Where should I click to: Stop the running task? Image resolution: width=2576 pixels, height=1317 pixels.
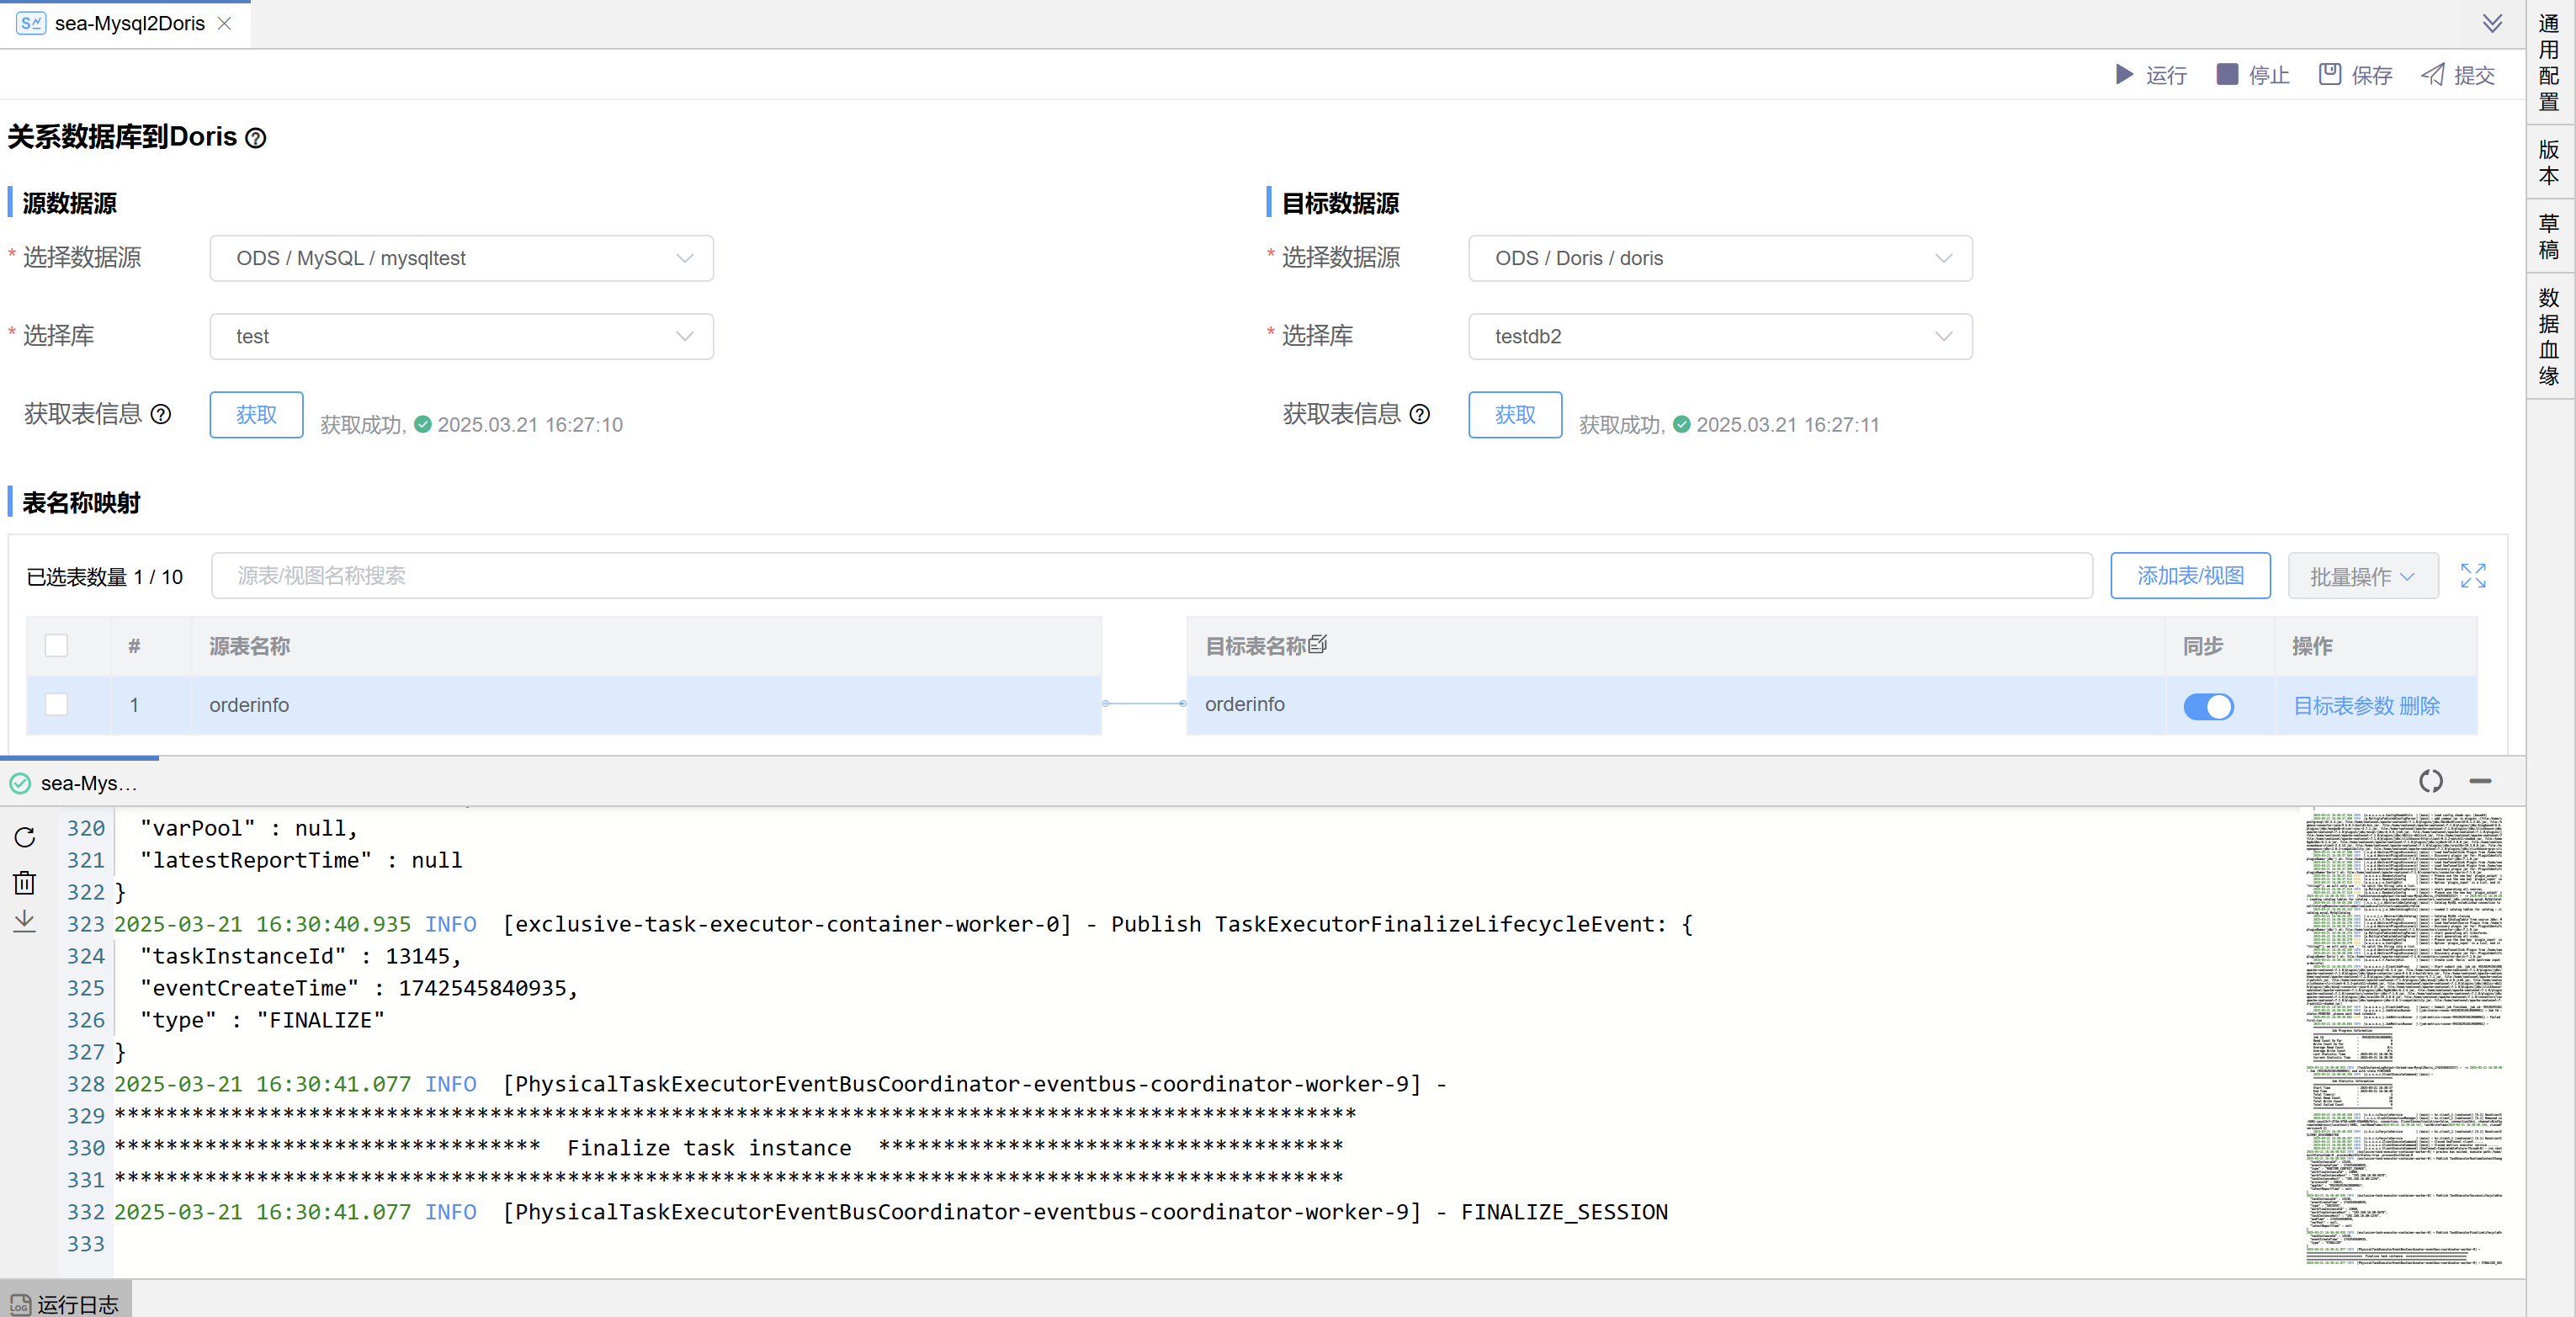point(2252,75)
